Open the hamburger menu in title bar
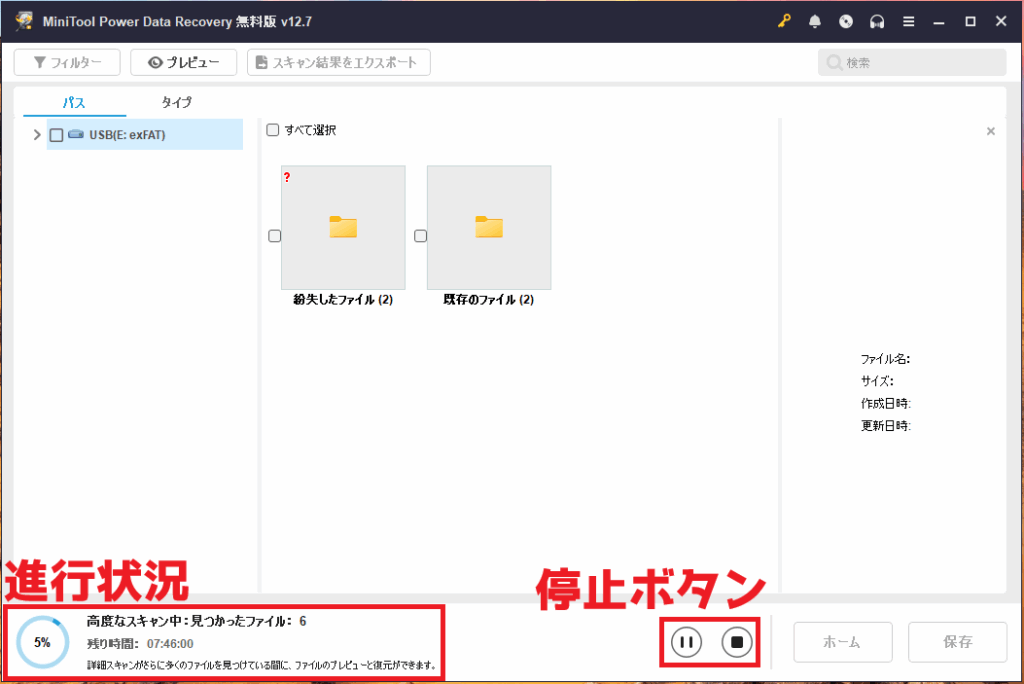The height and width of the screenshot is (684, 1024). (x=908, y=22)
